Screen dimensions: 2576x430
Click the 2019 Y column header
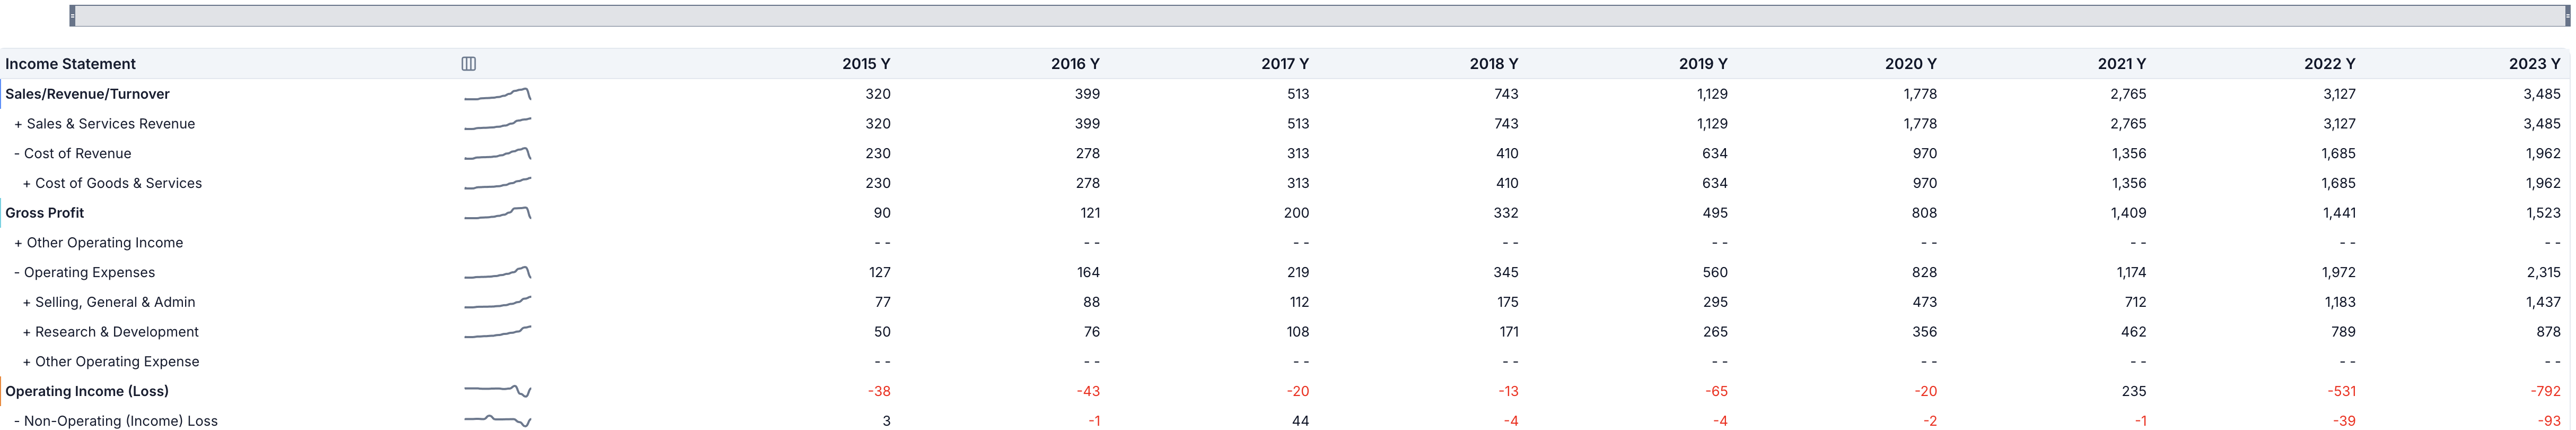click(x=1702, y=64)
